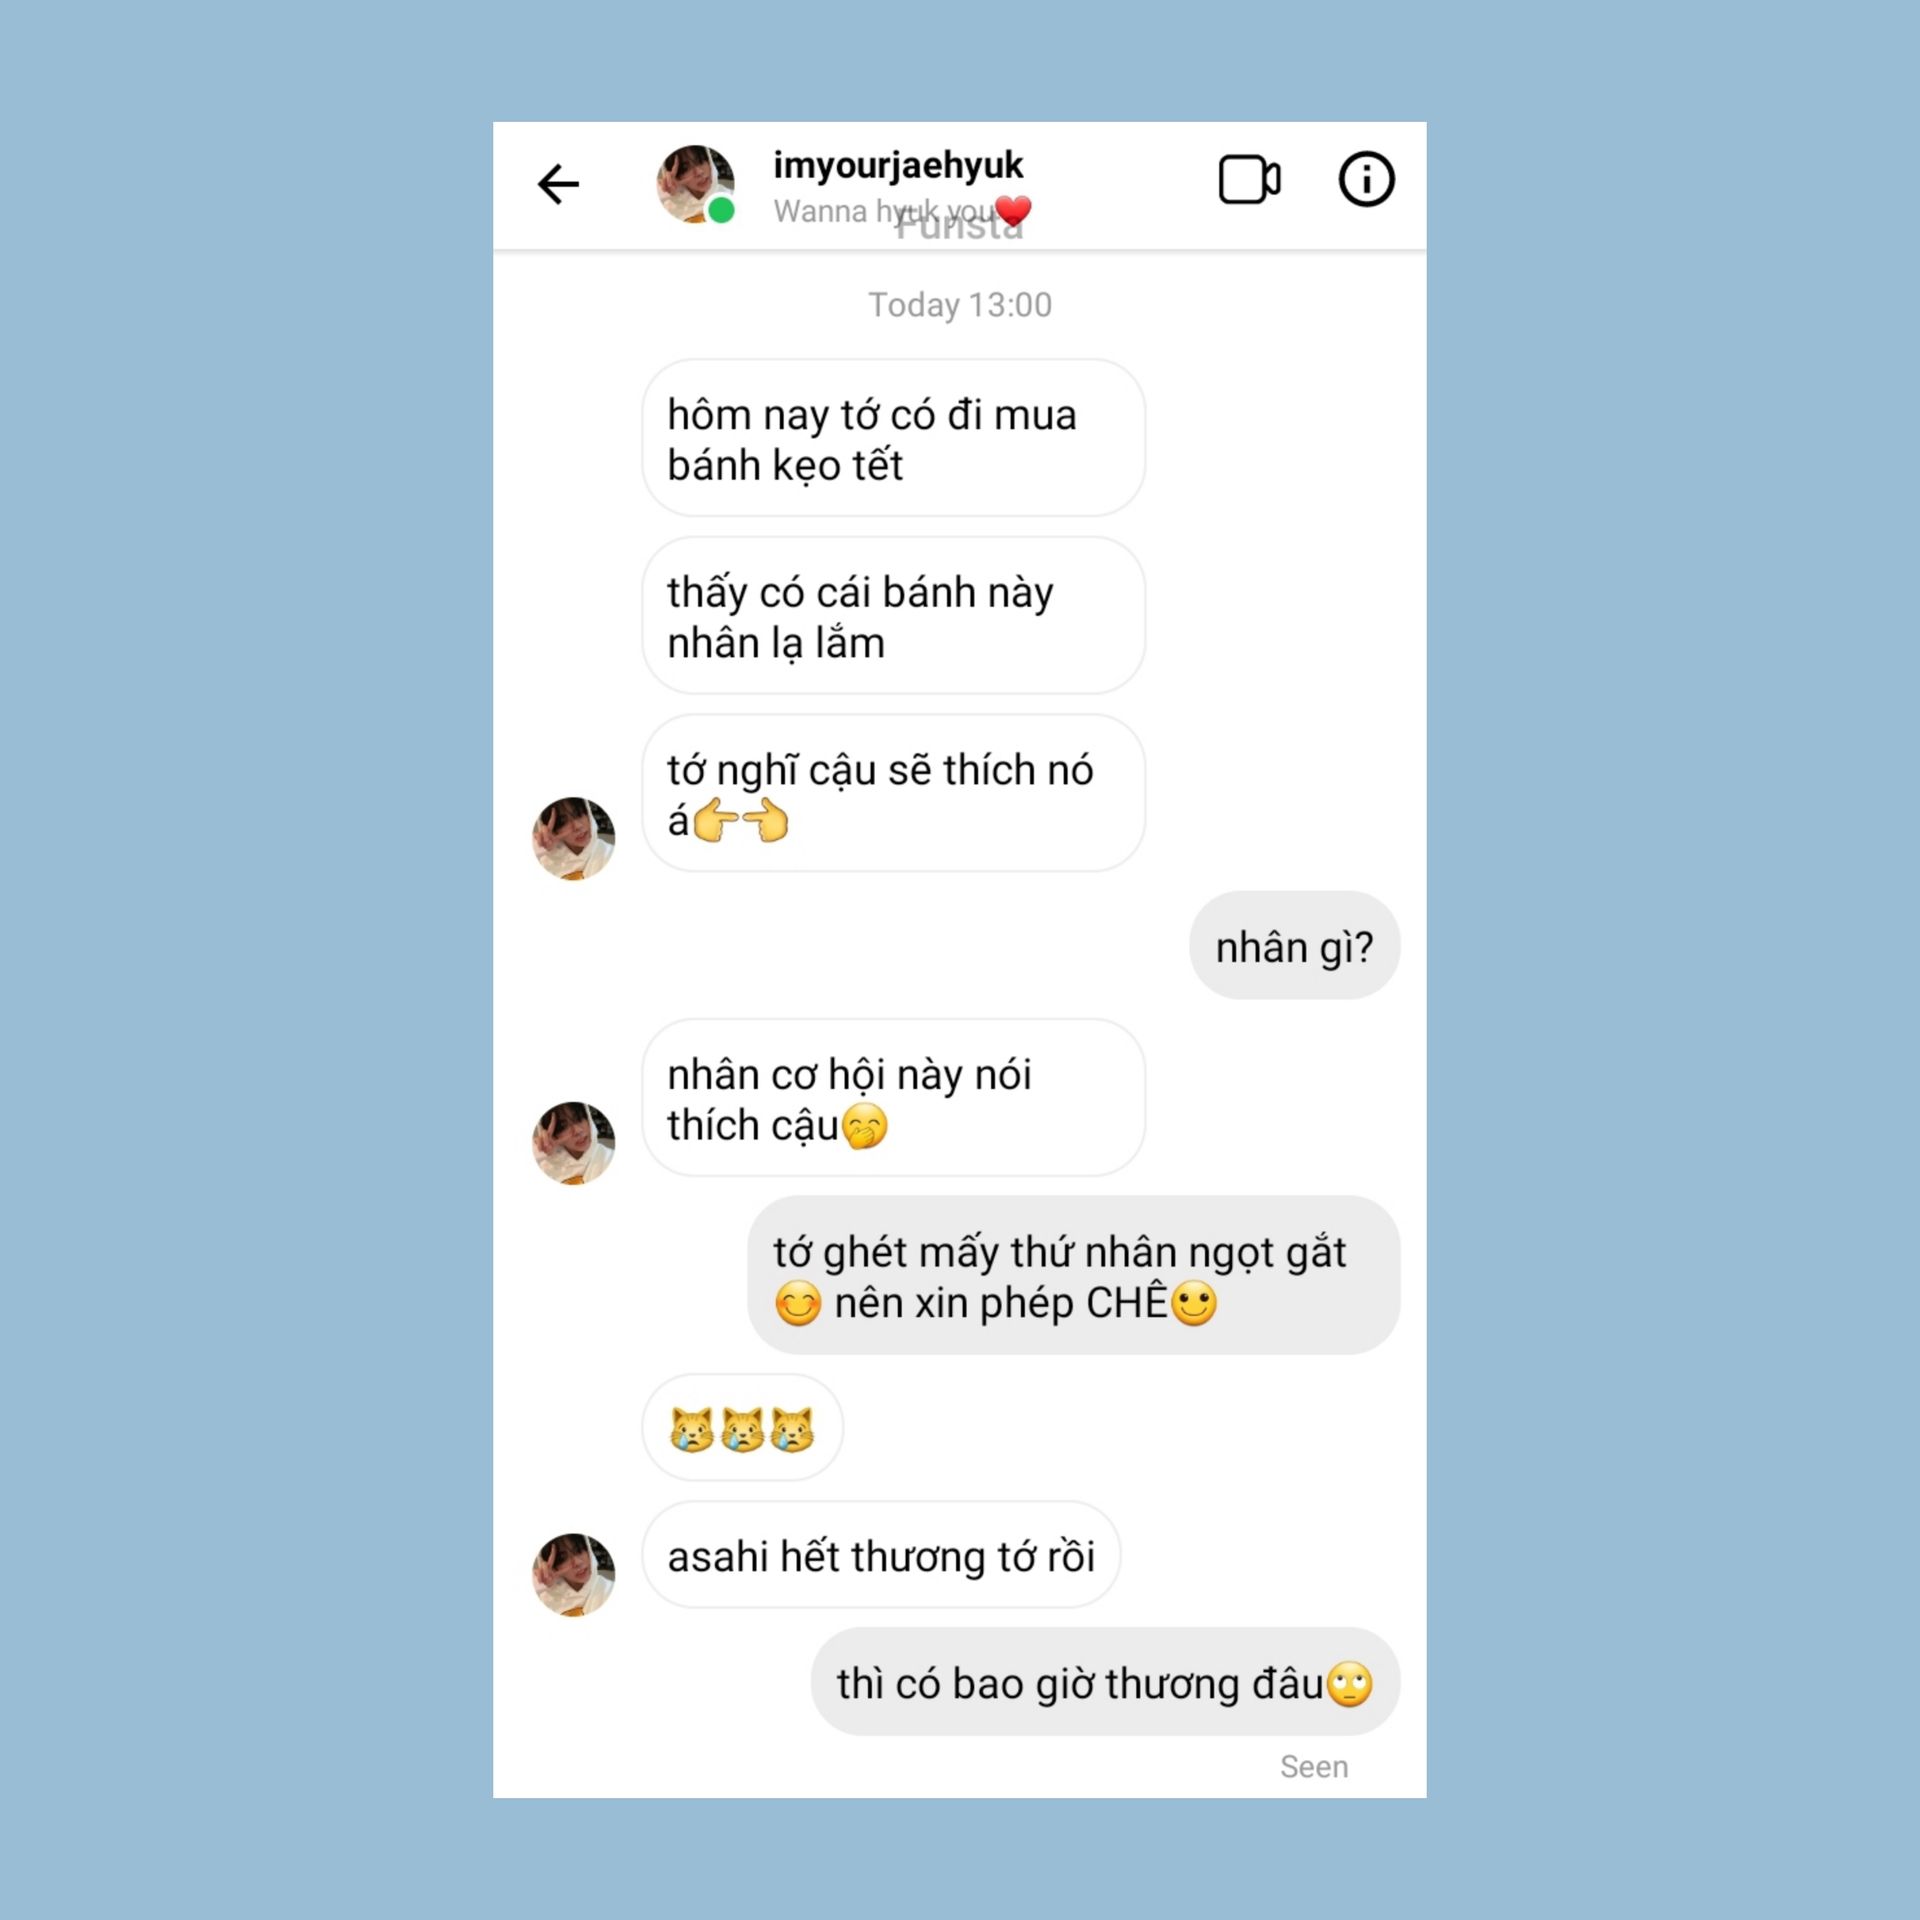Go back using the left arrow
The width and height of the screenshot is (1920, 1920).
click(x=558, y=184)
